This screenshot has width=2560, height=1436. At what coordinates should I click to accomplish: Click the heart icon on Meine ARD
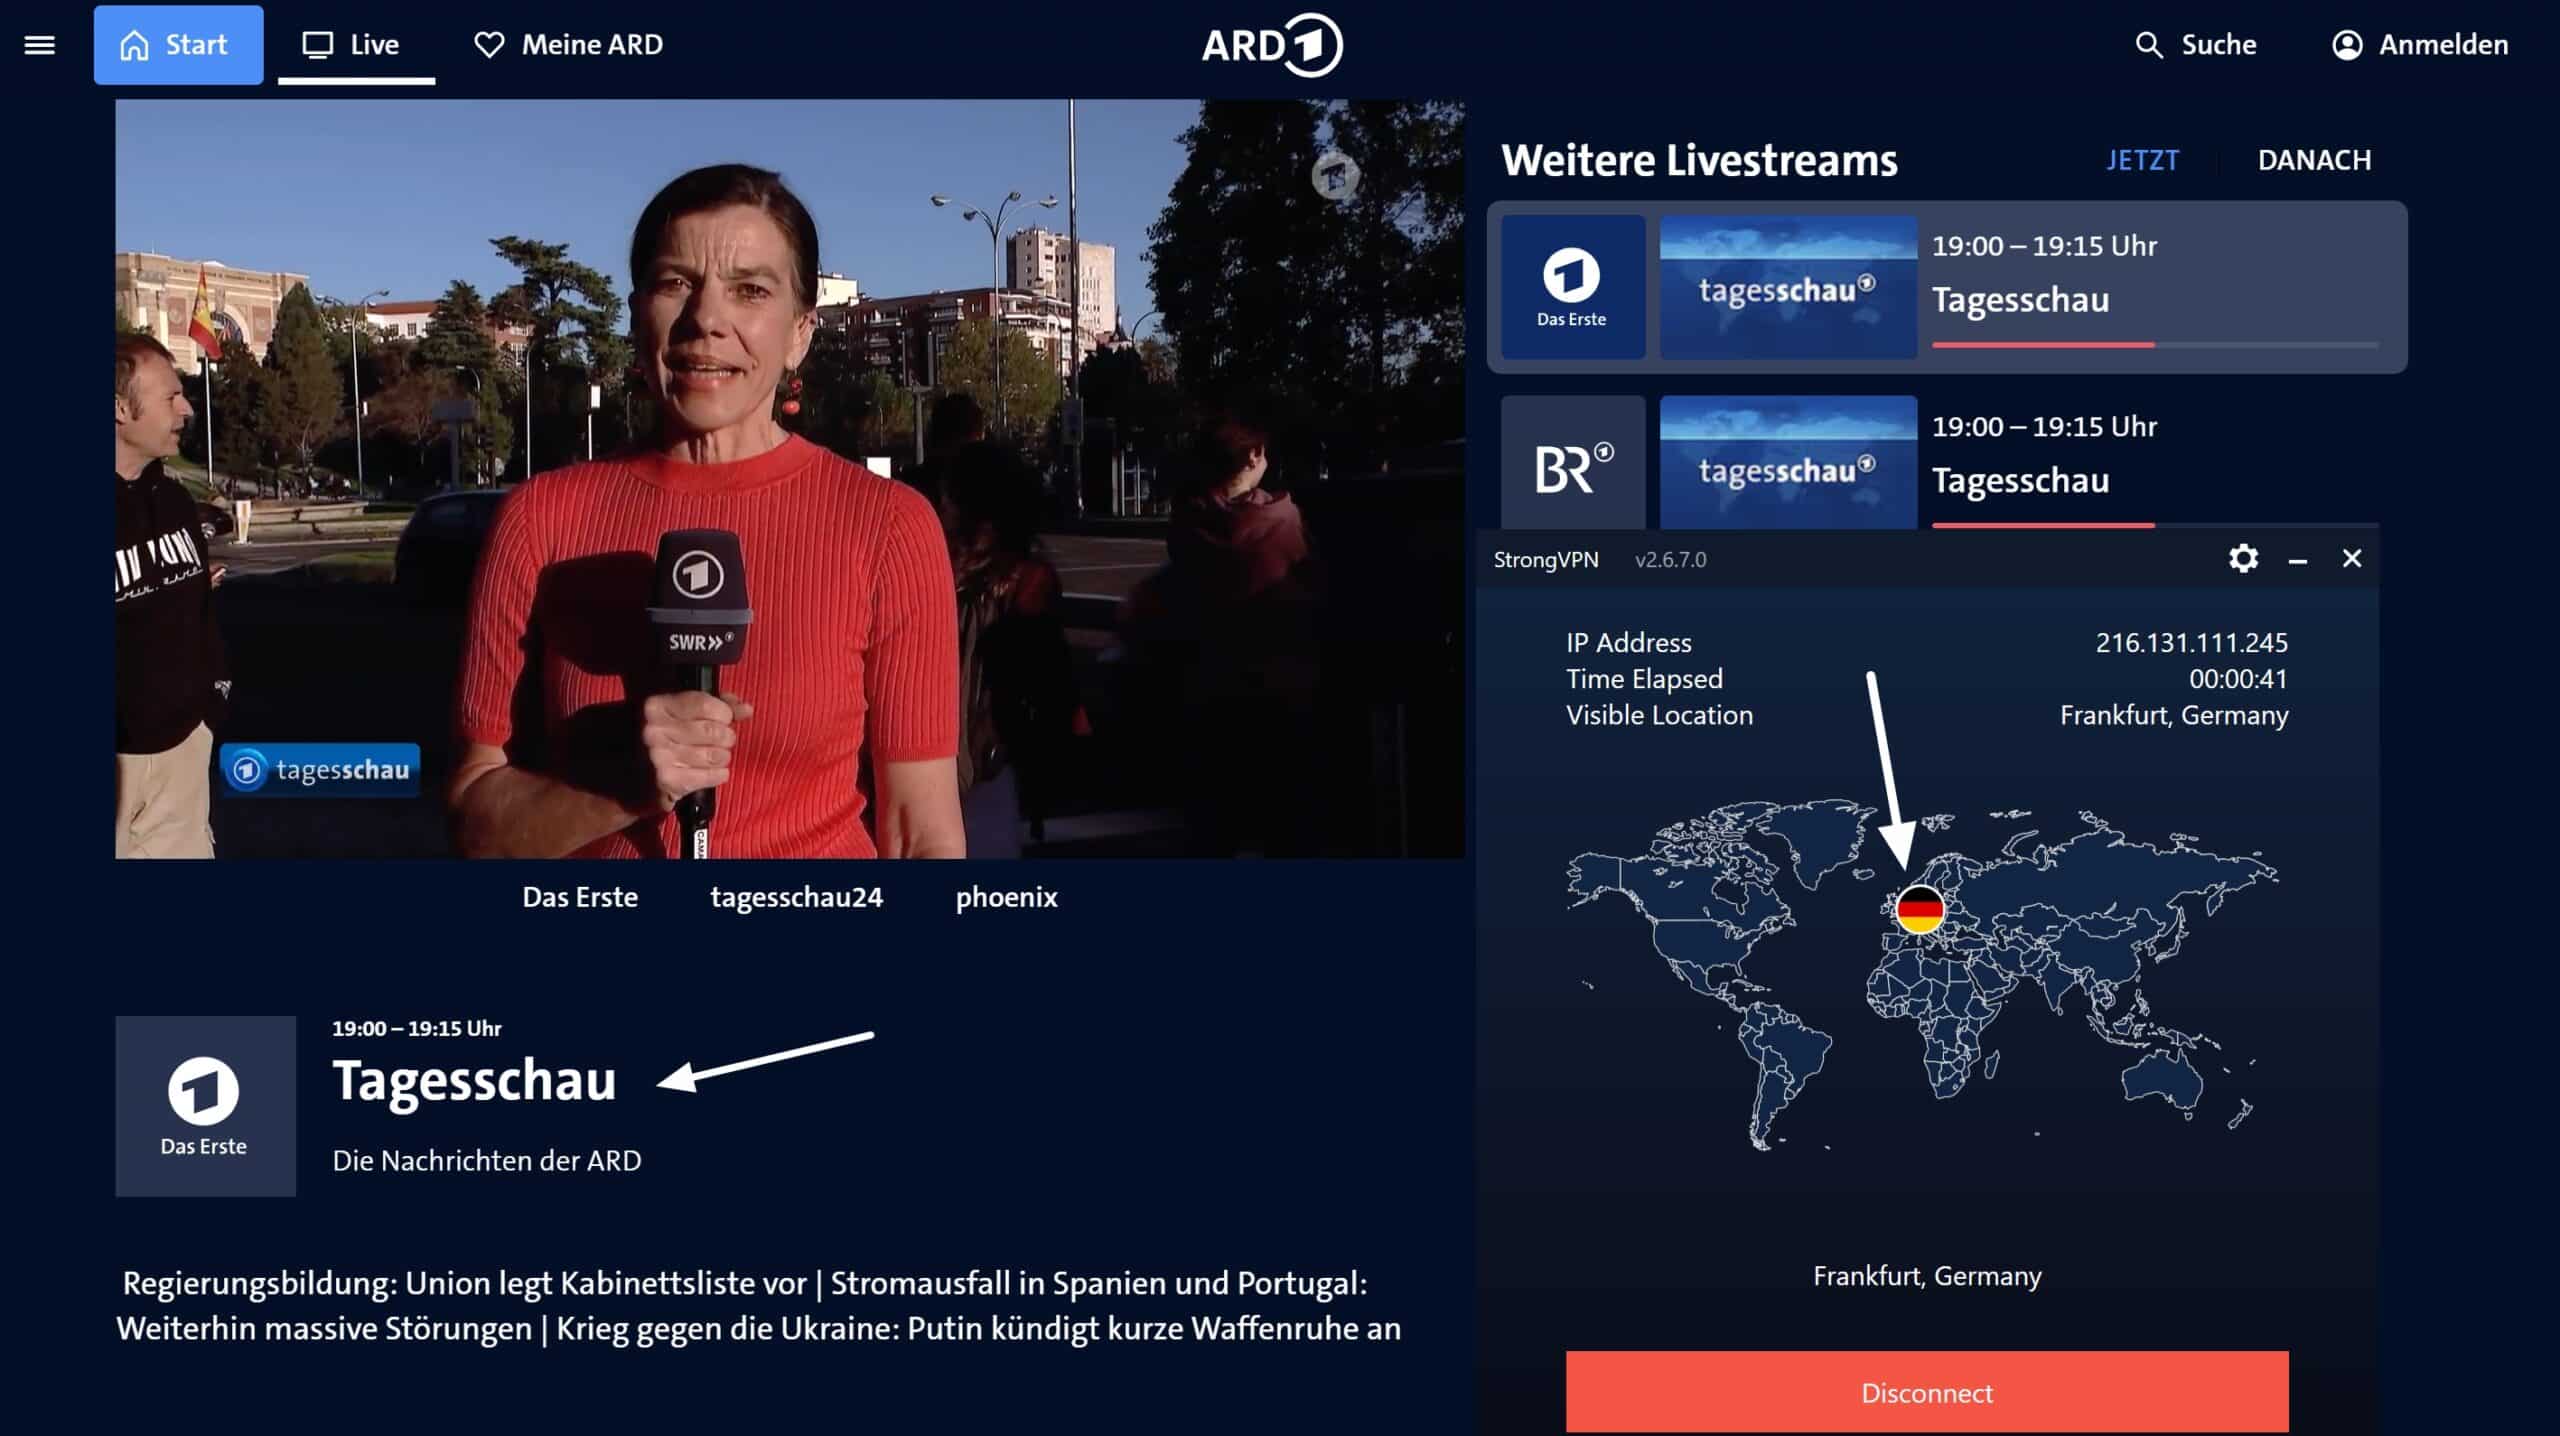pos(489,45)
